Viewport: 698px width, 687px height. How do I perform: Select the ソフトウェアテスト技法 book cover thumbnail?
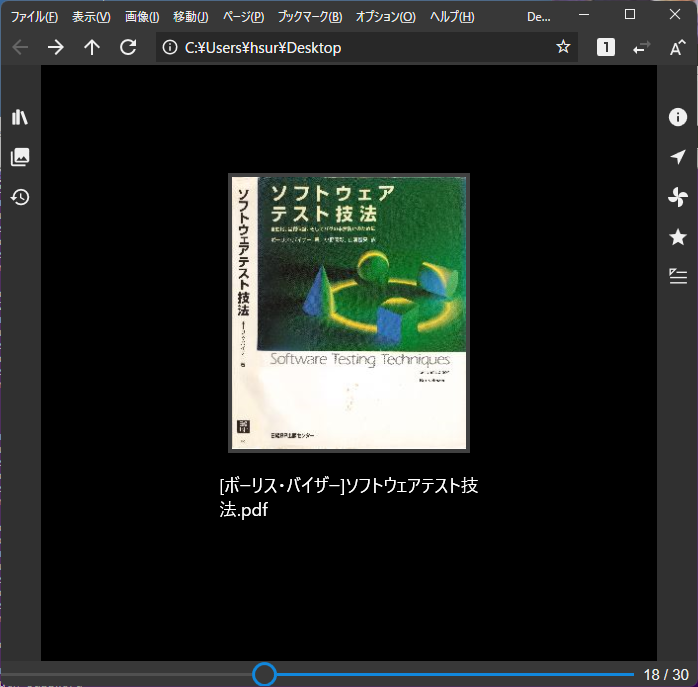point(349,313)
